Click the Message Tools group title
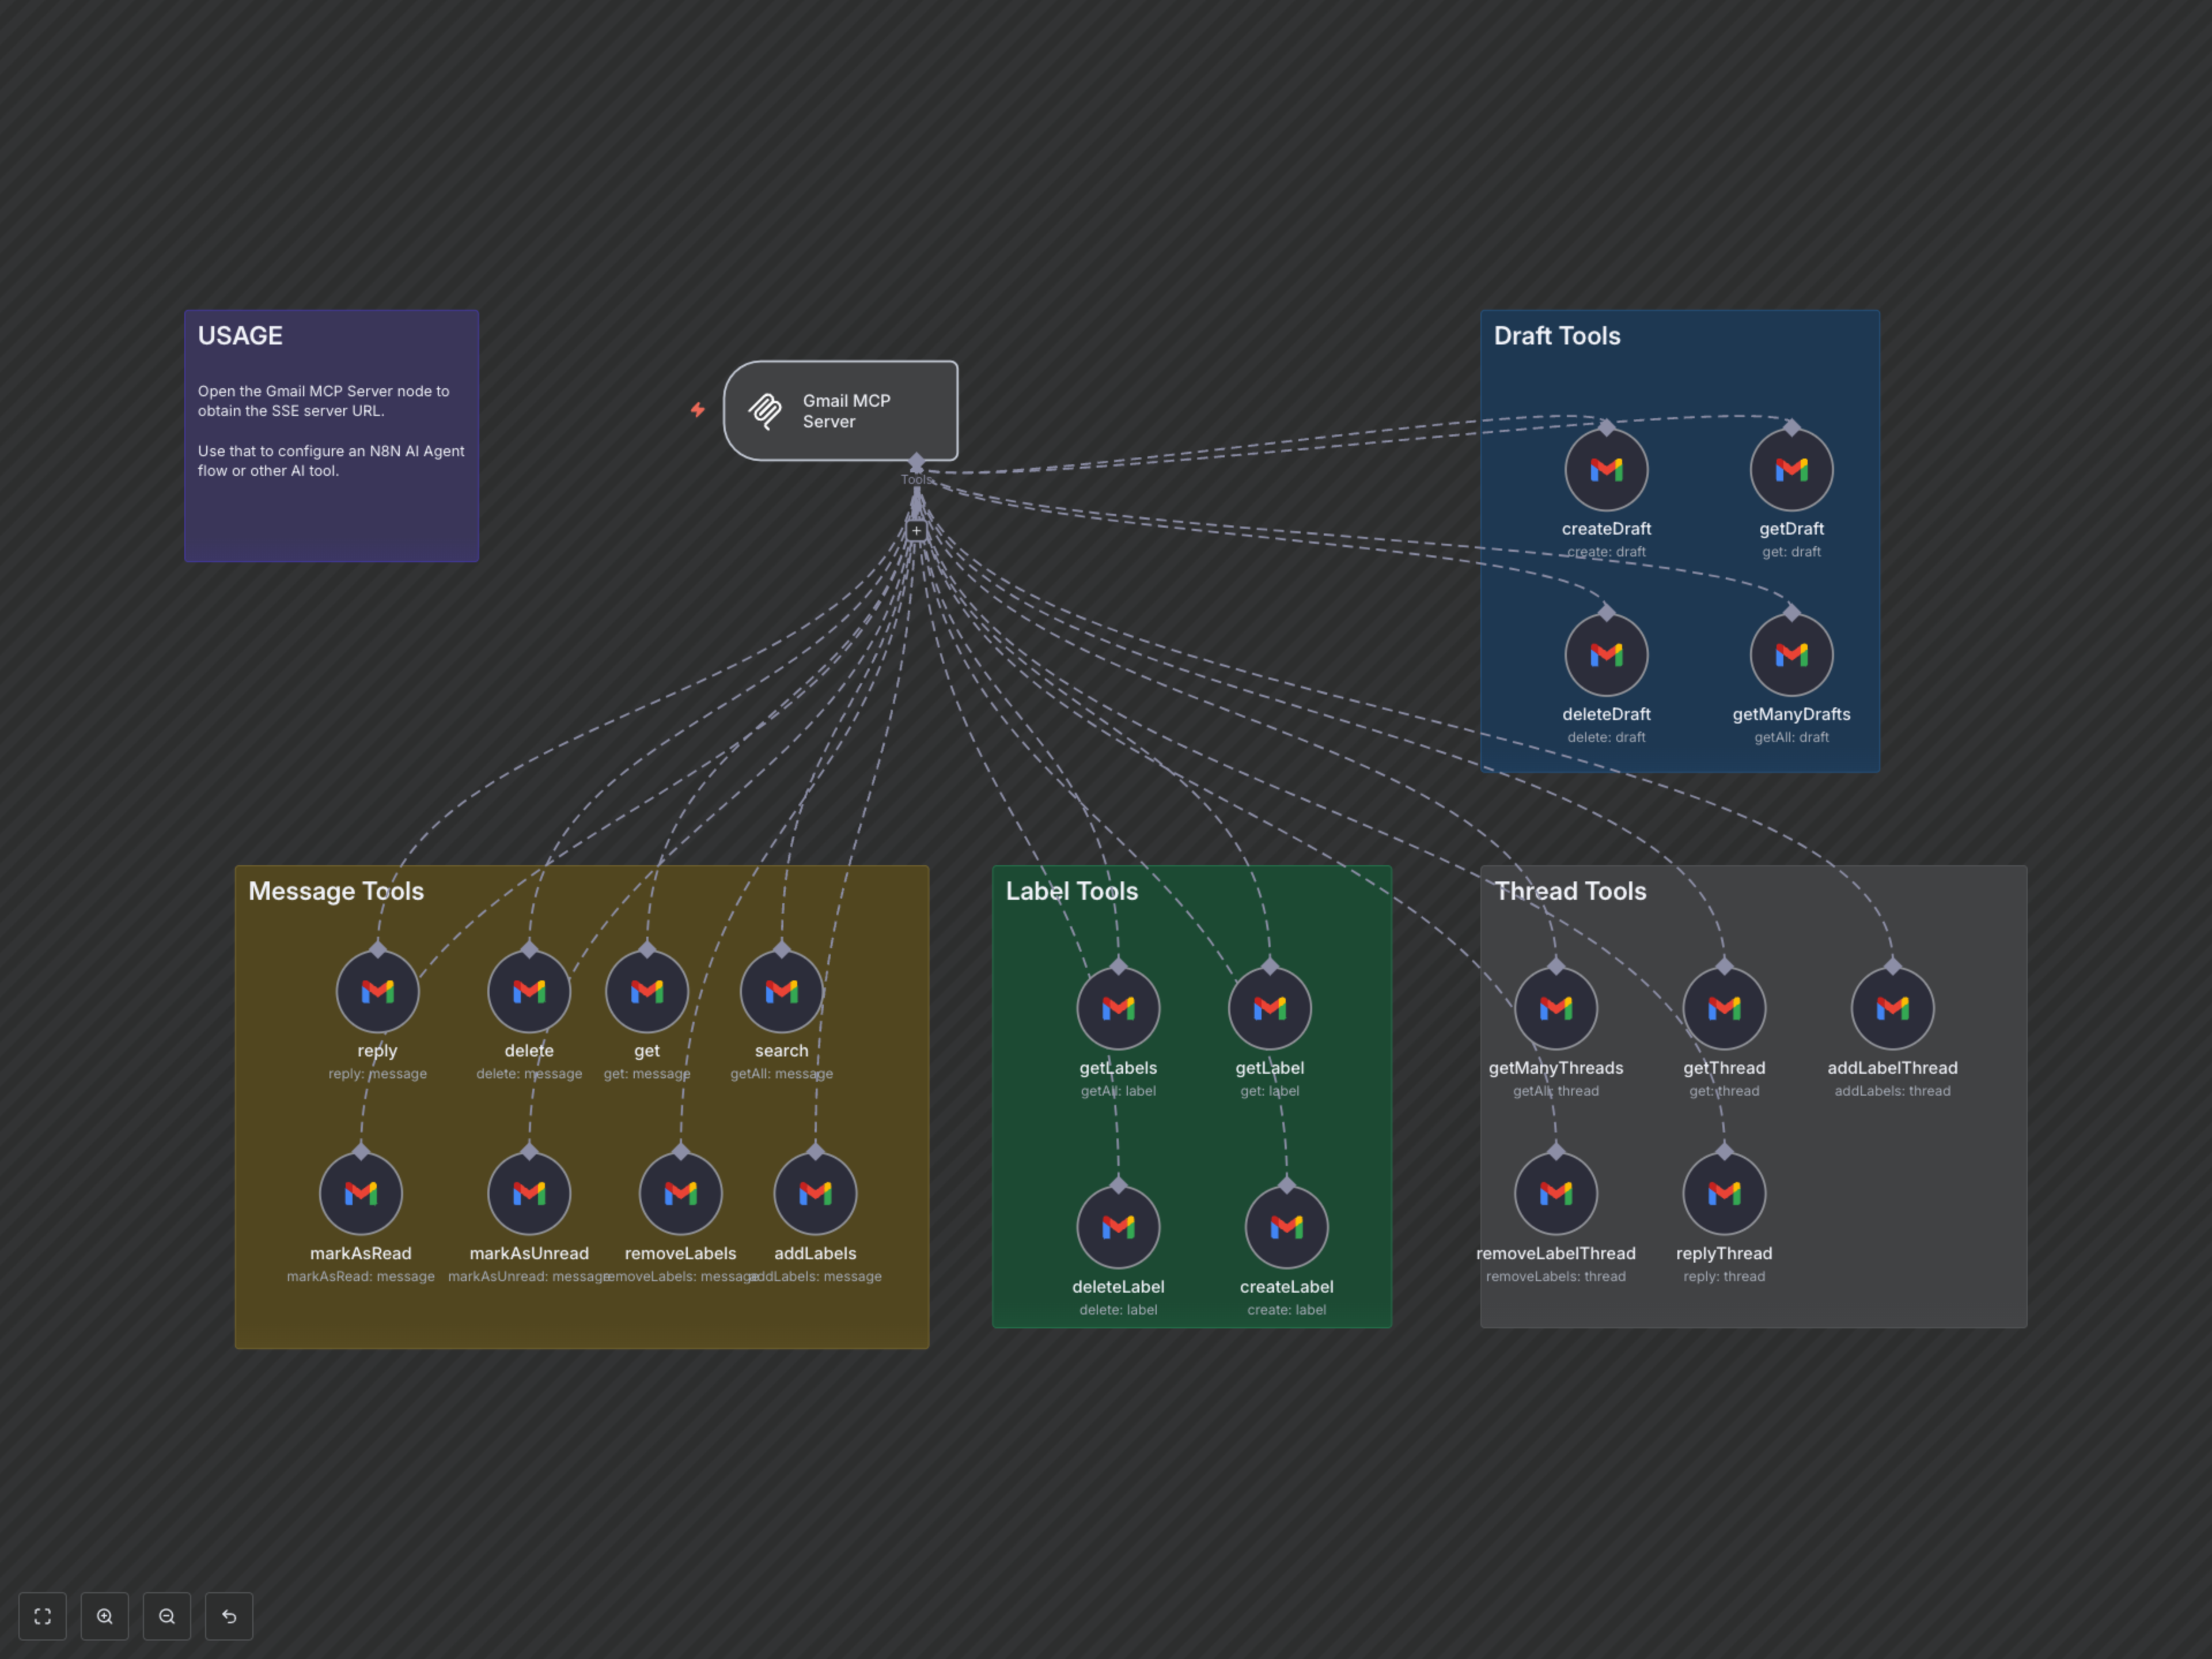 coord(336,891)
